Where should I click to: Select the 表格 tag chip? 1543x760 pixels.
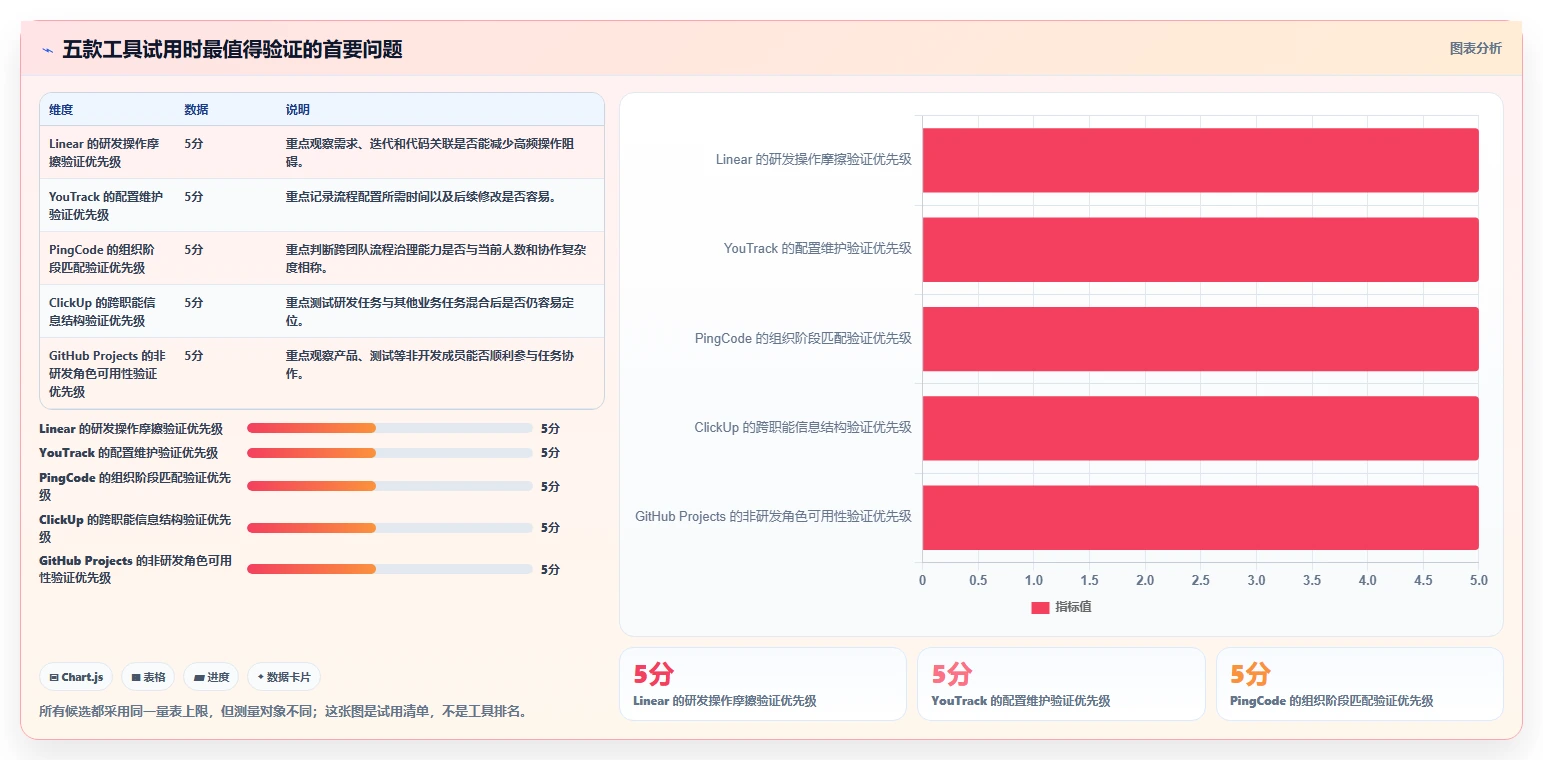click(148, 677)
